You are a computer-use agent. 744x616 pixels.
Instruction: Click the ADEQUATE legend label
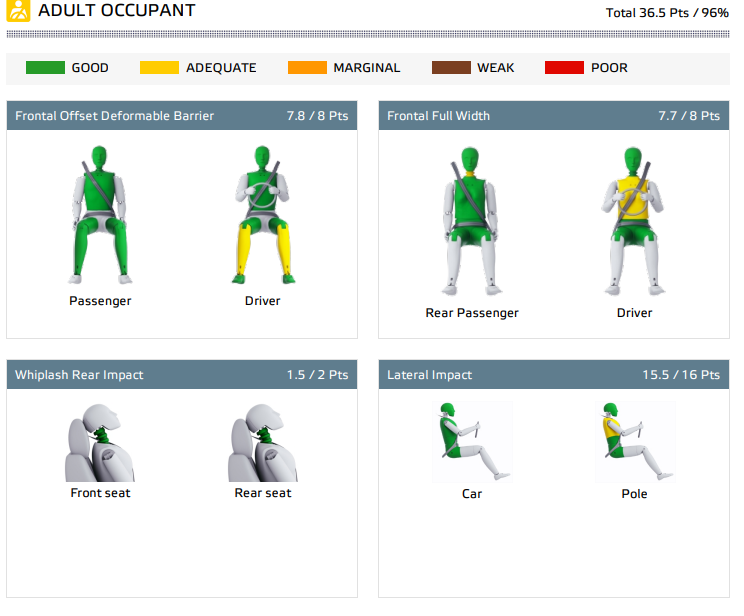[x=221, y=68]
